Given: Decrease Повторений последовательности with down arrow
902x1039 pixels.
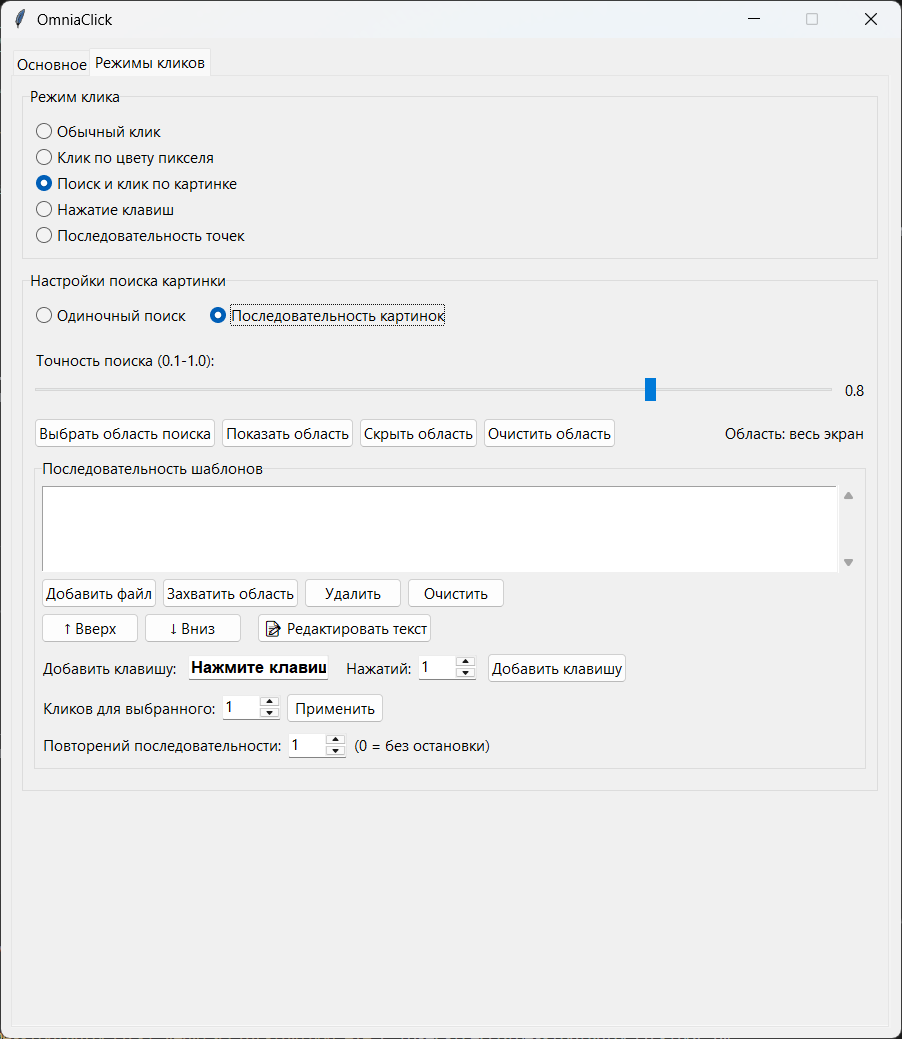Looking at the screenshot, I should point(336,750).
